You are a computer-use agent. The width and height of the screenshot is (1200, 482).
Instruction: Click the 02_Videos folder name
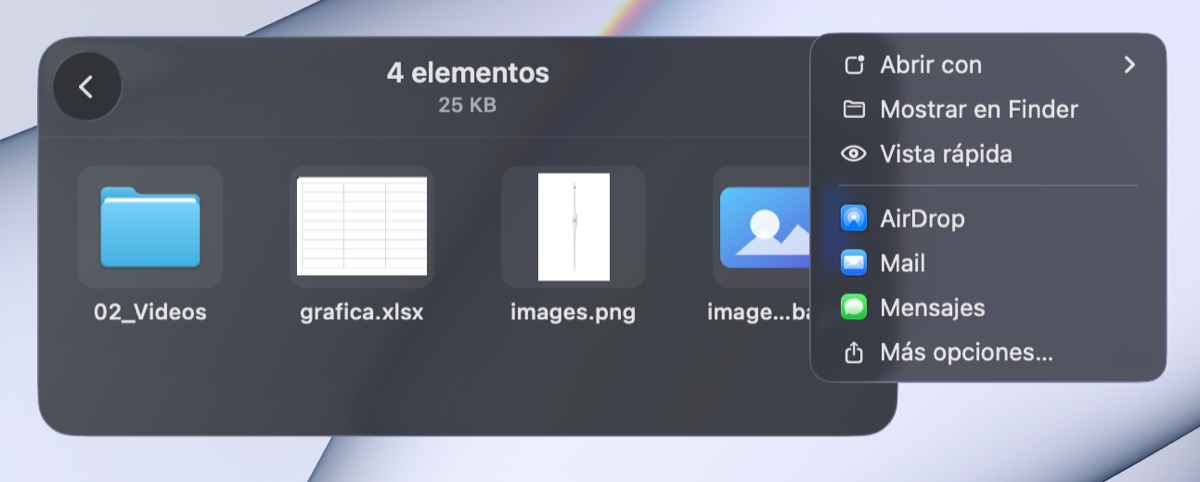coord(150,312)
